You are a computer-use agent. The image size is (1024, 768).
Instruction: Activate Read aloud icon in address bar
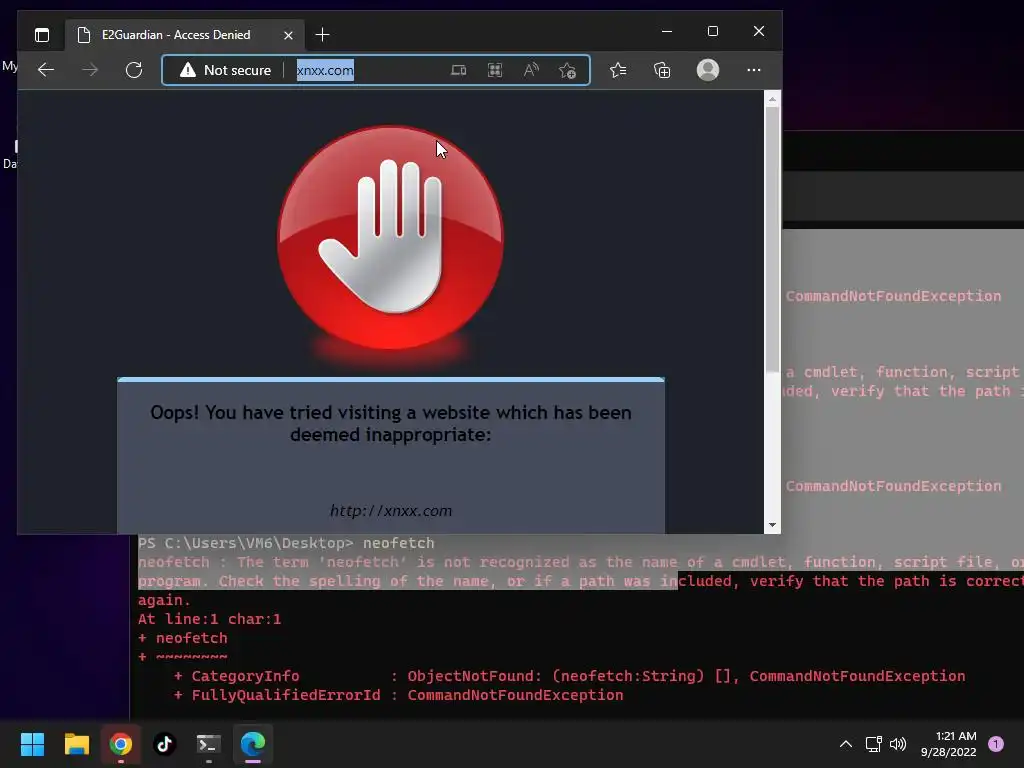531,70
